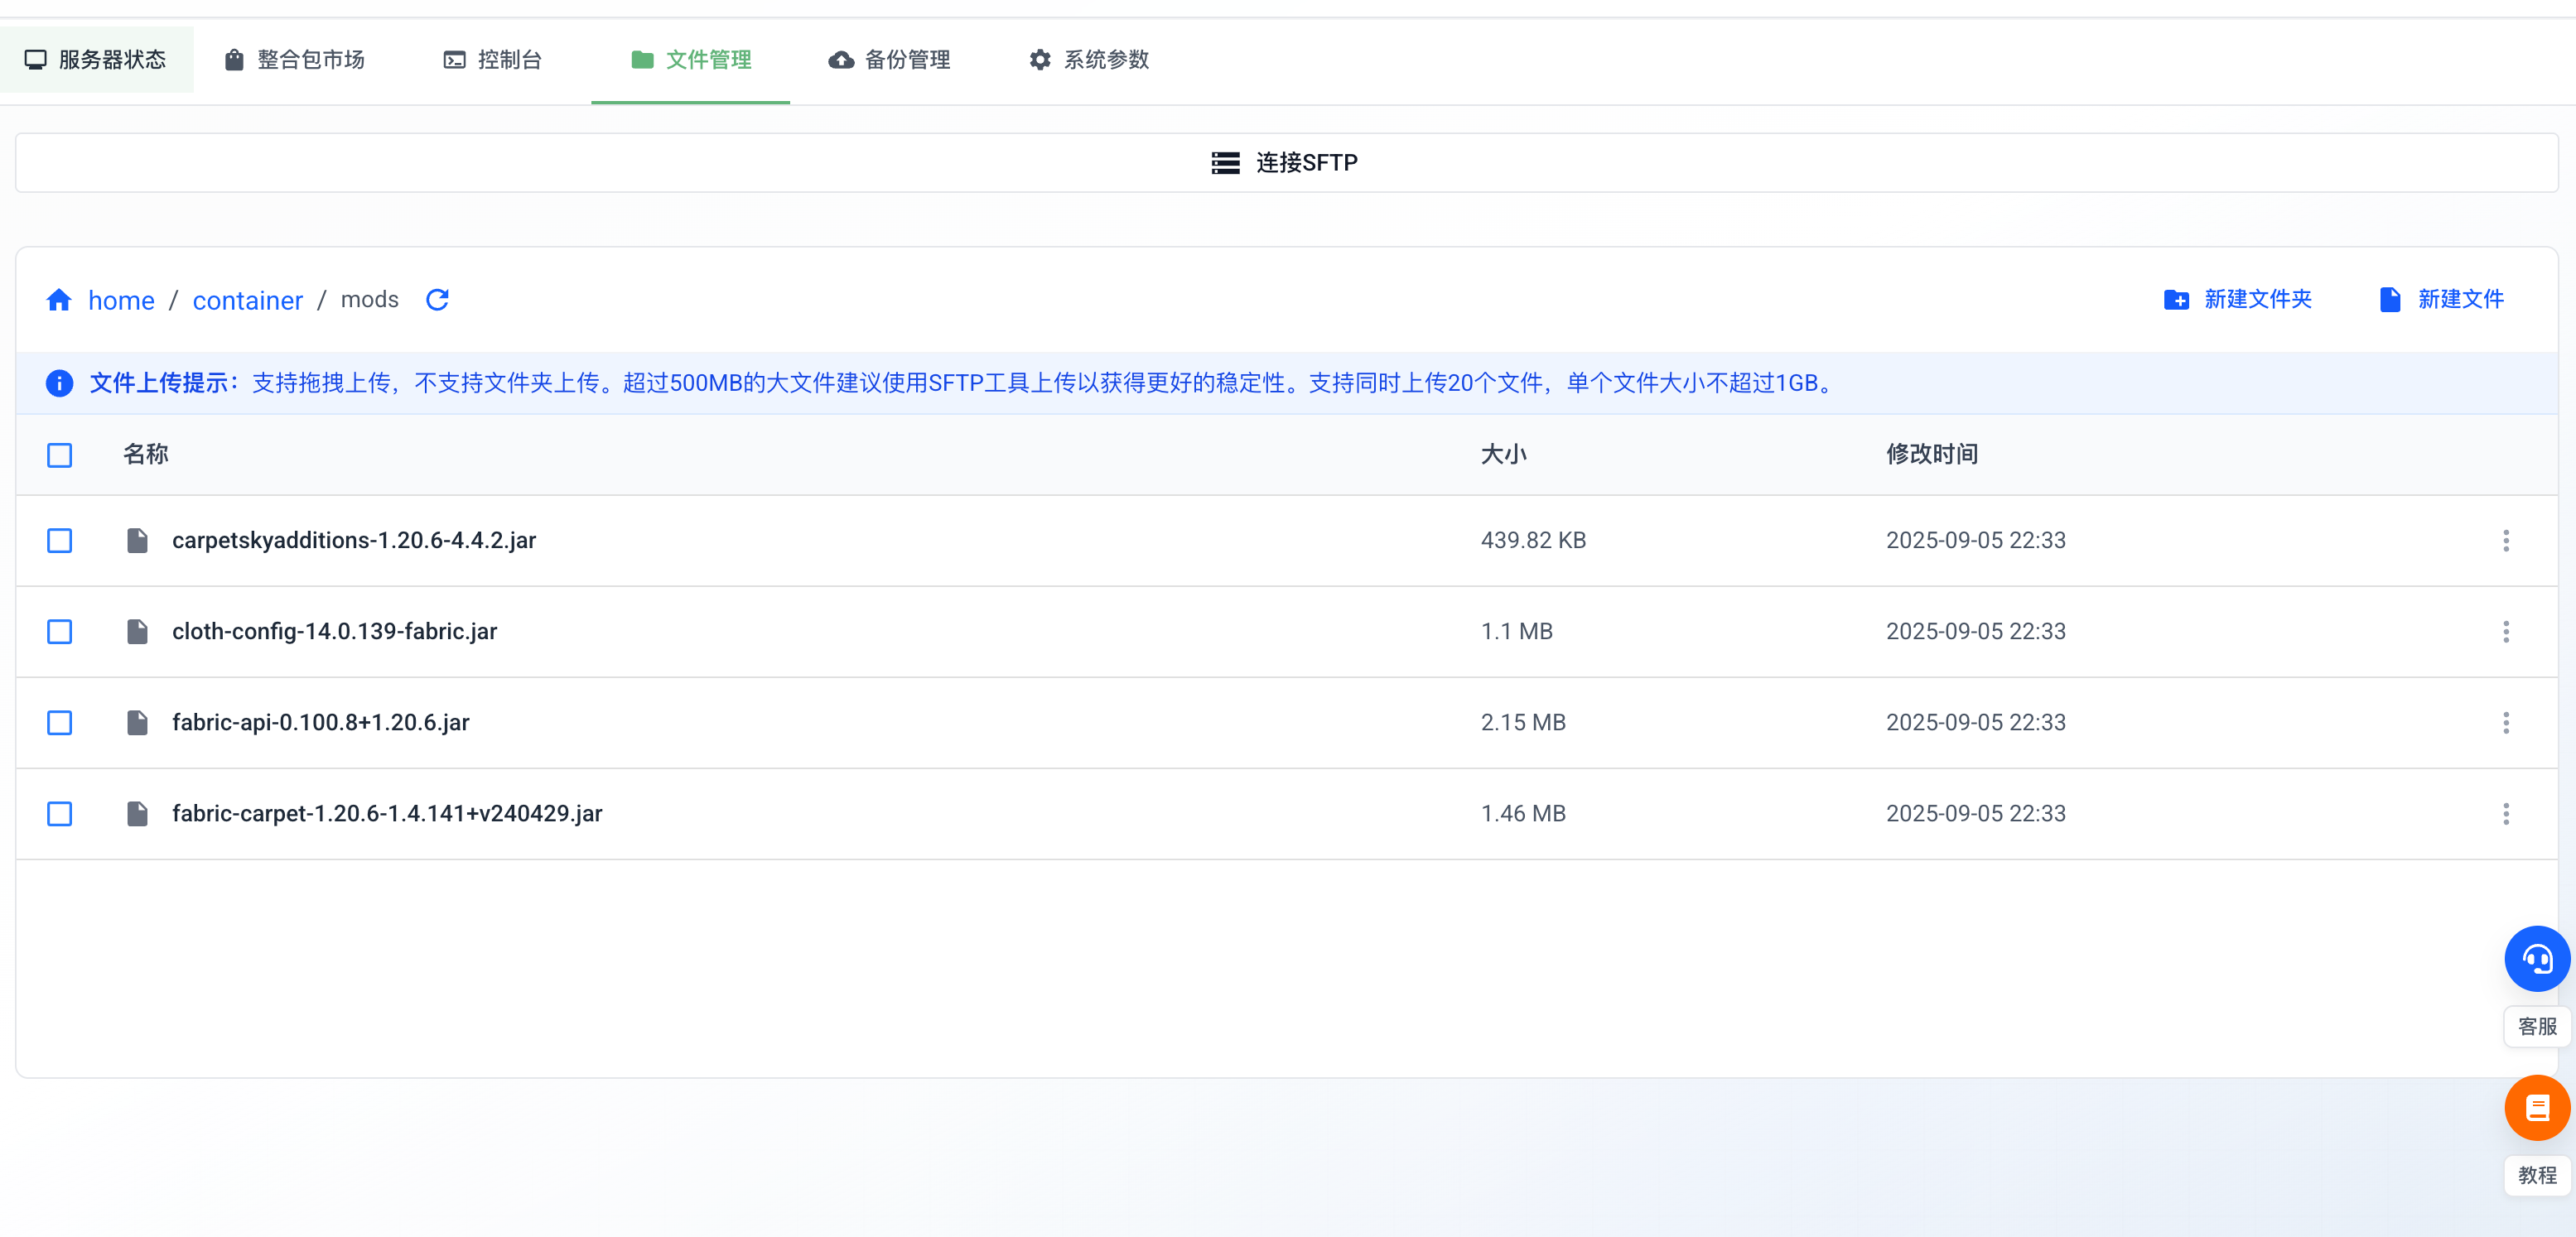The image size is (2576, 1237).
Task: Click the new folder plus icon
Action: [2176, 300]
